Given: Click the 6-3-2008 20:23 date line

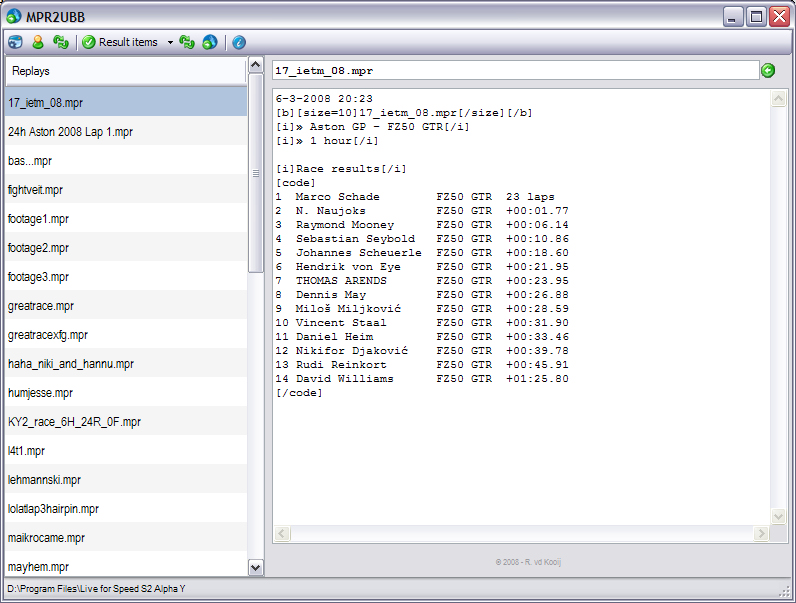Looking at the screenshot, I should pyautogui.click(x=324, y=98).
